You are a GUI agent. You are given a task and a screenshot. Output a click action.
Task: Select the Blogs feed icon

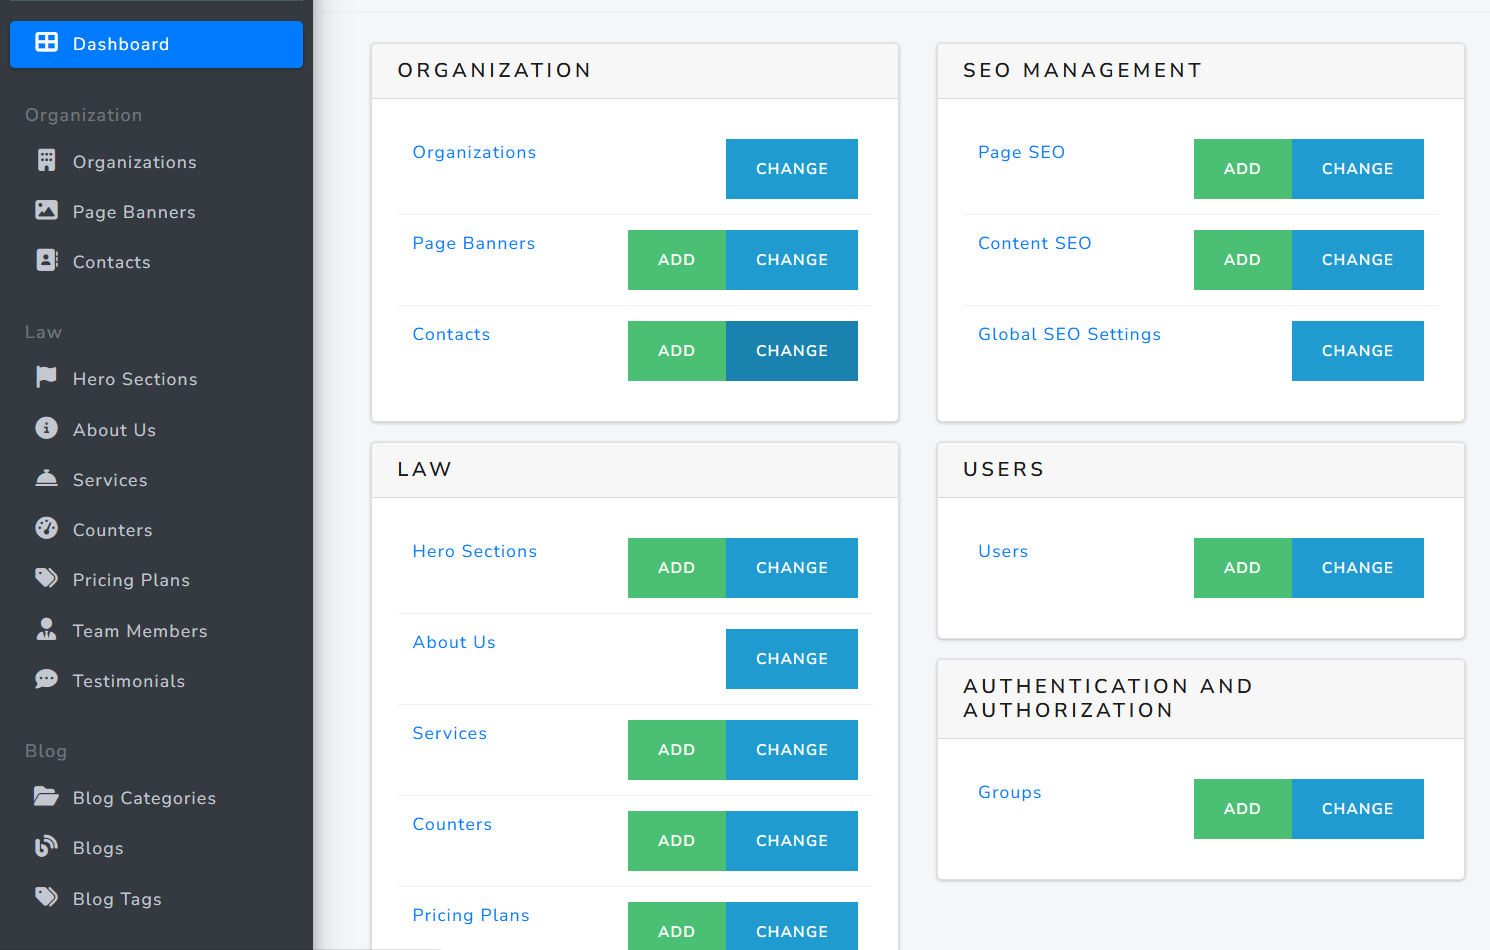tap(46, 847)
